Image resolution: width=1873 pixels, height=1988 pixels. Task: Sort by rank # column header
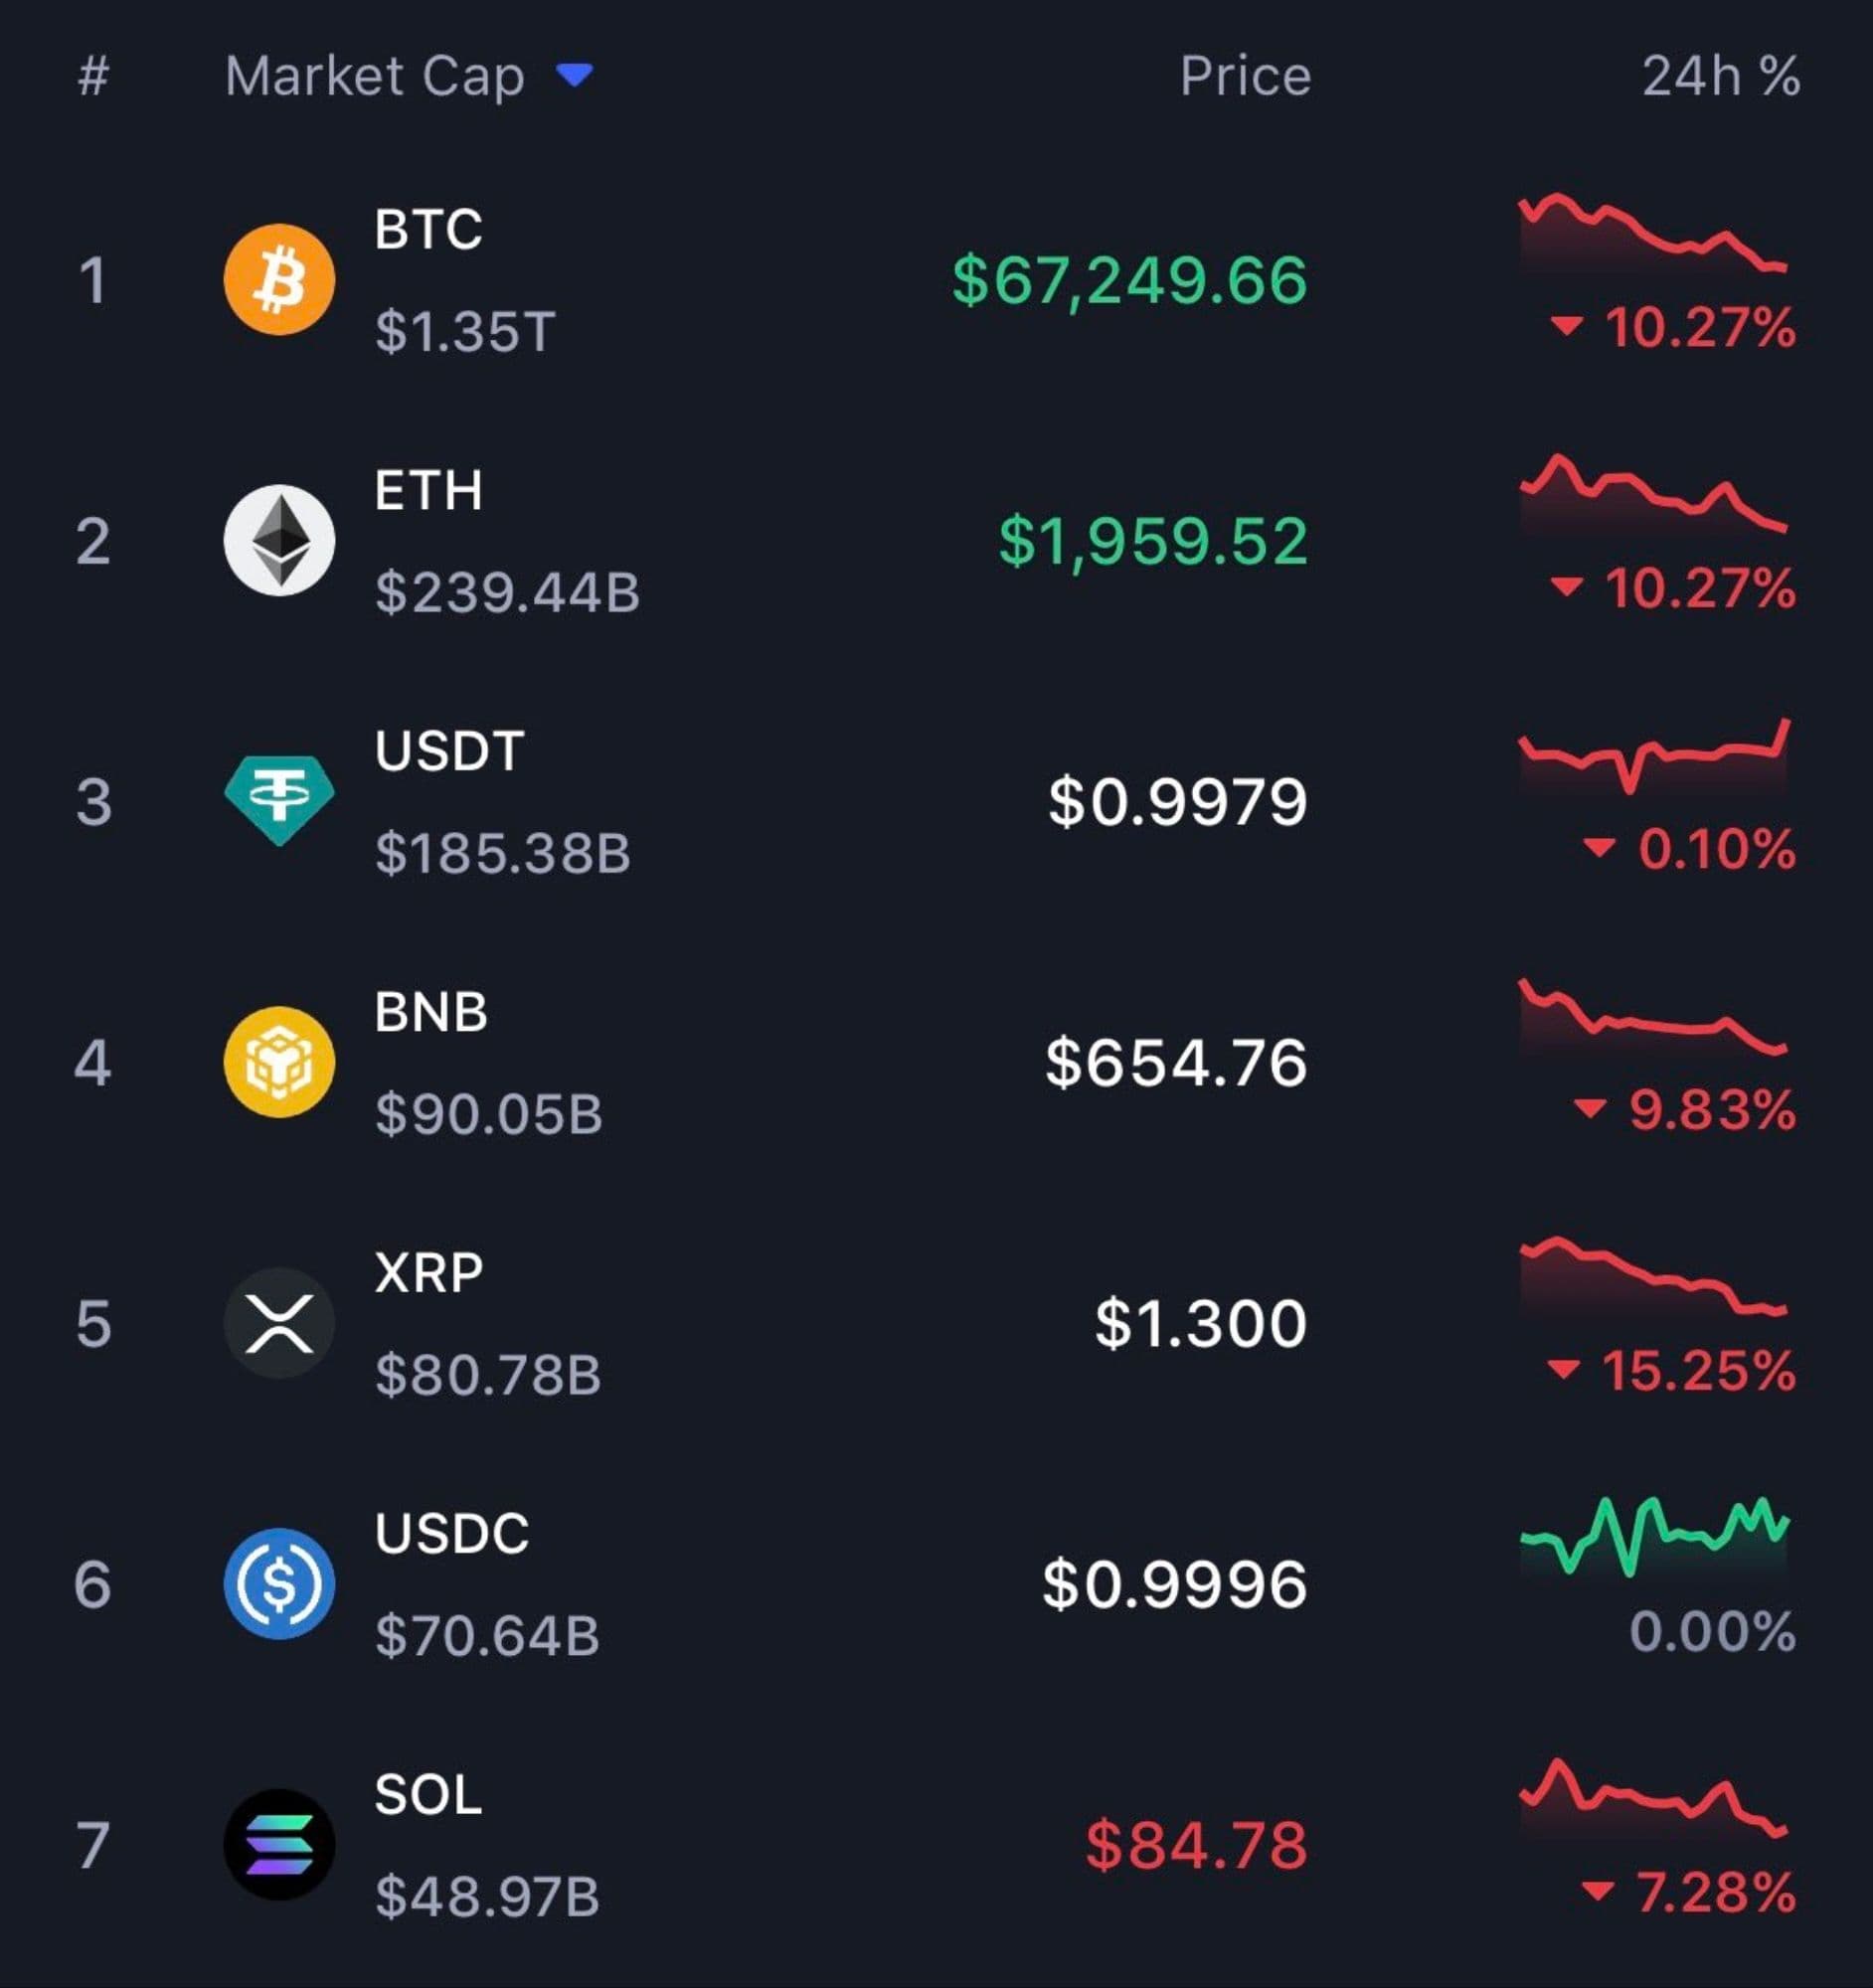93,76
